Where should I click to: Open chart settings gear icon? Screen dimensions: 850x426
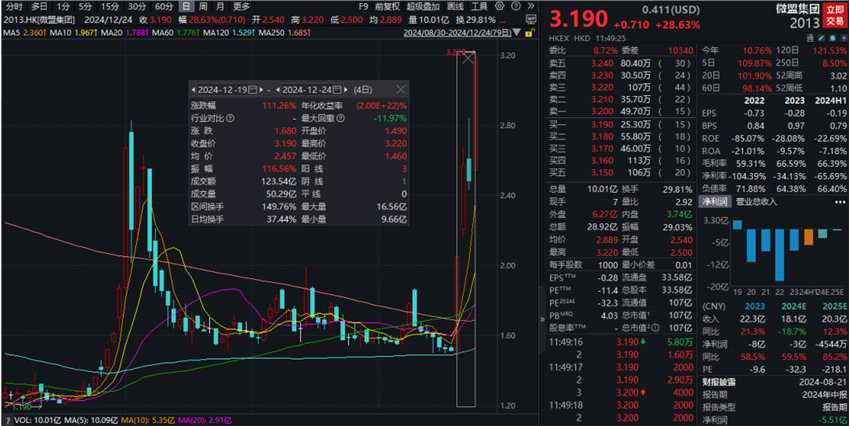tap(499, 7)
